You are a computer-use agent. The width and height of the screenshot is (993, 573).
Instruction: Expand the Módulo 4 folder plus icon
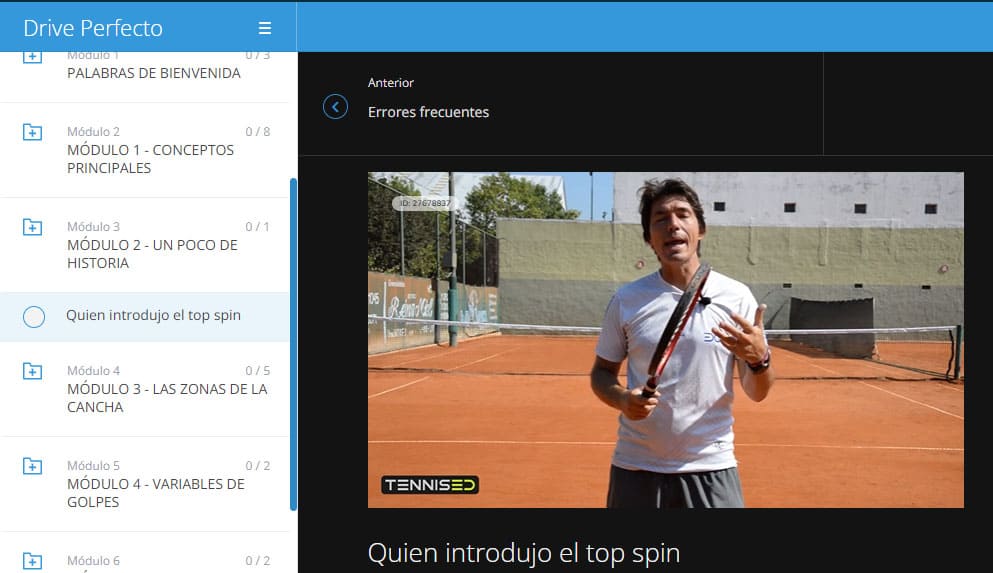pos(32,370)
